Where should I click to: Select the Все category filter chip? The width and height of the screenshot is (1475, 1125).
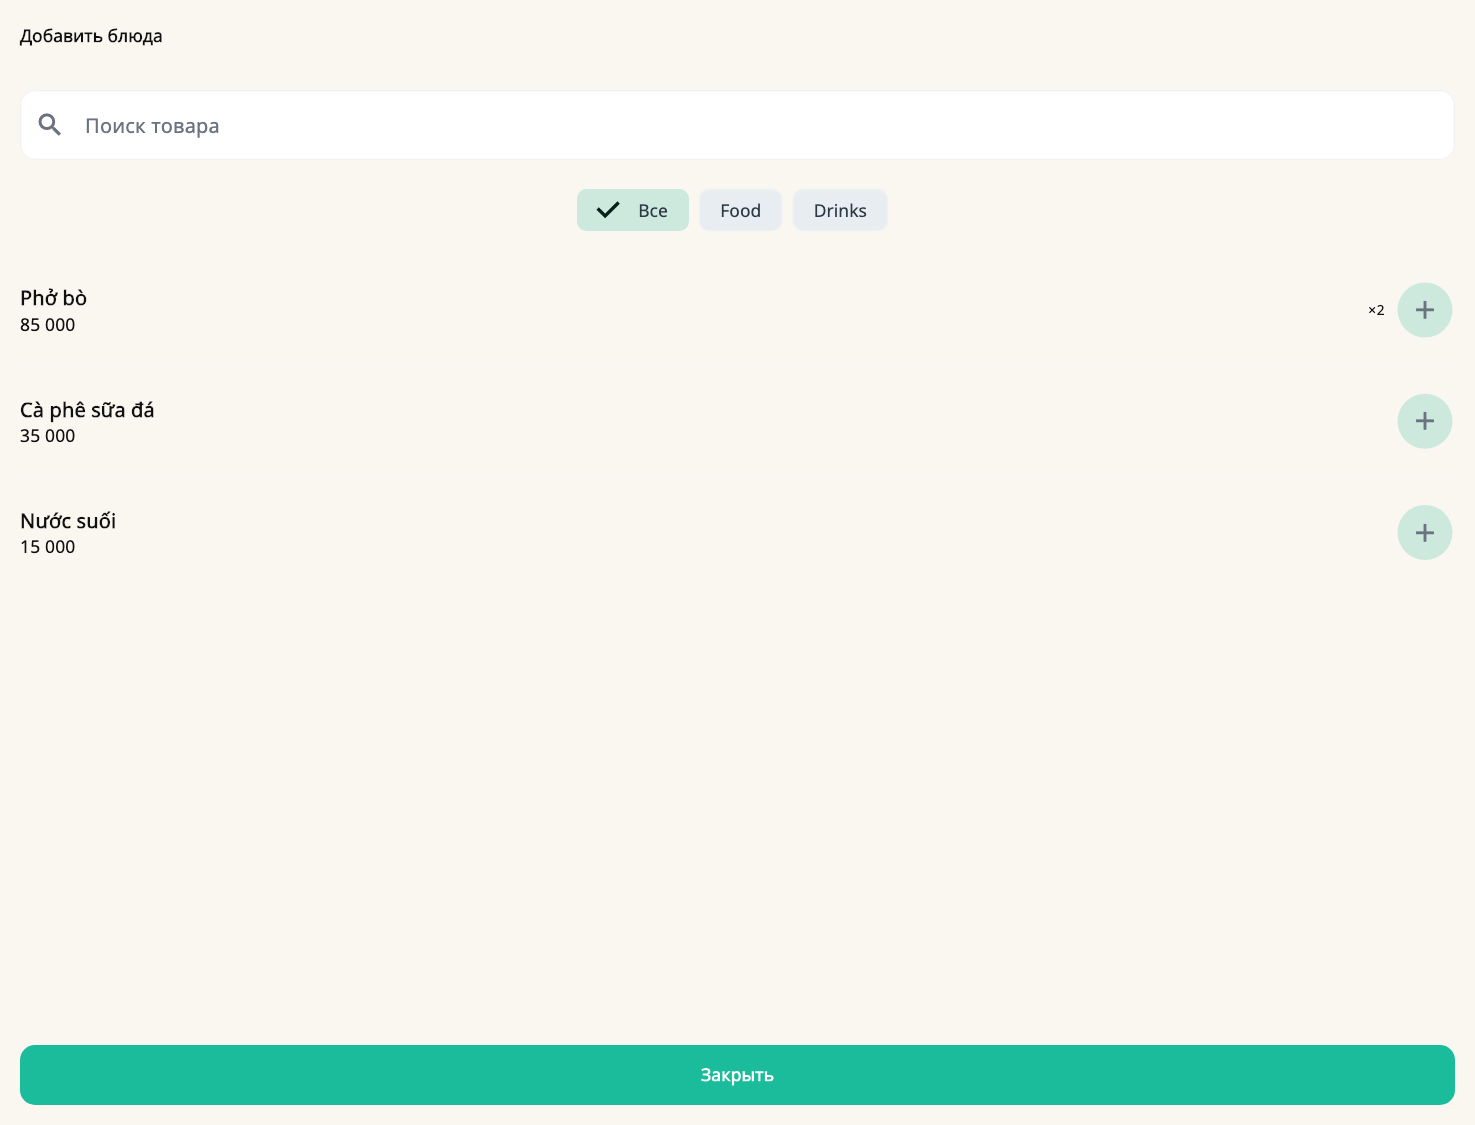point(633,210)
